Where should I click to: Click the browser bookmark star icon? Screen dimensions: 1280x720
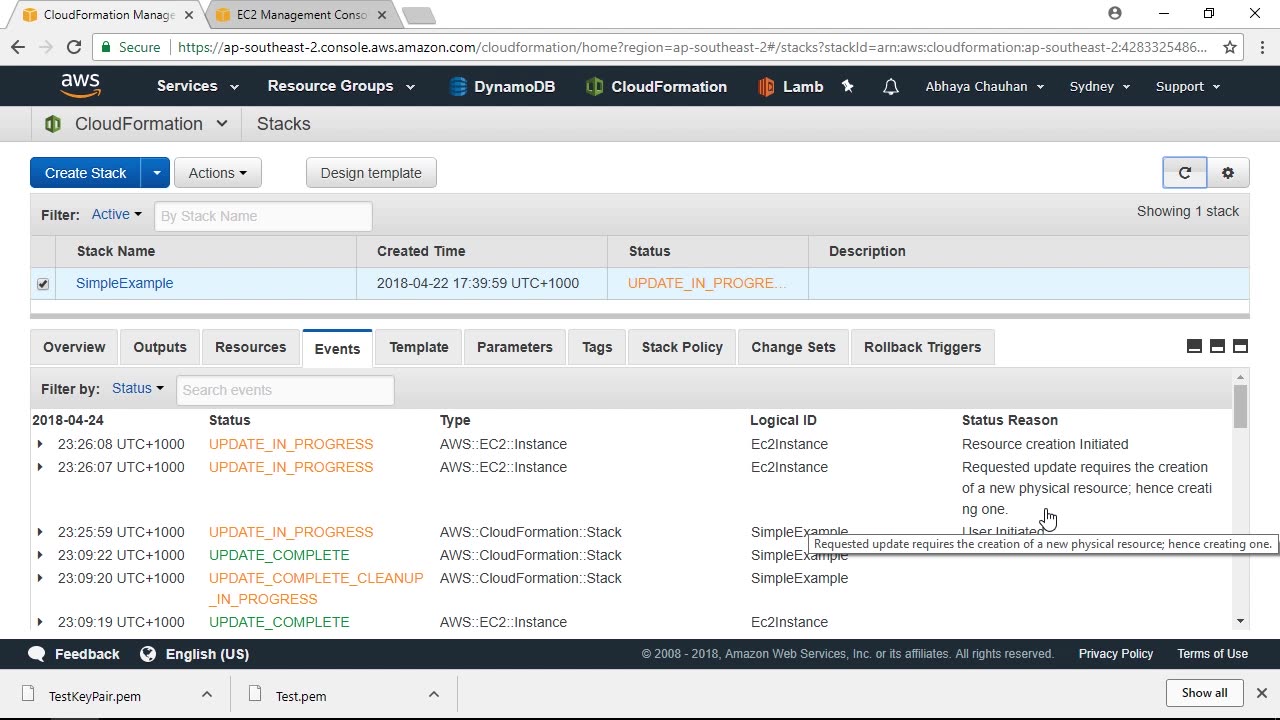coord(1230,47)
